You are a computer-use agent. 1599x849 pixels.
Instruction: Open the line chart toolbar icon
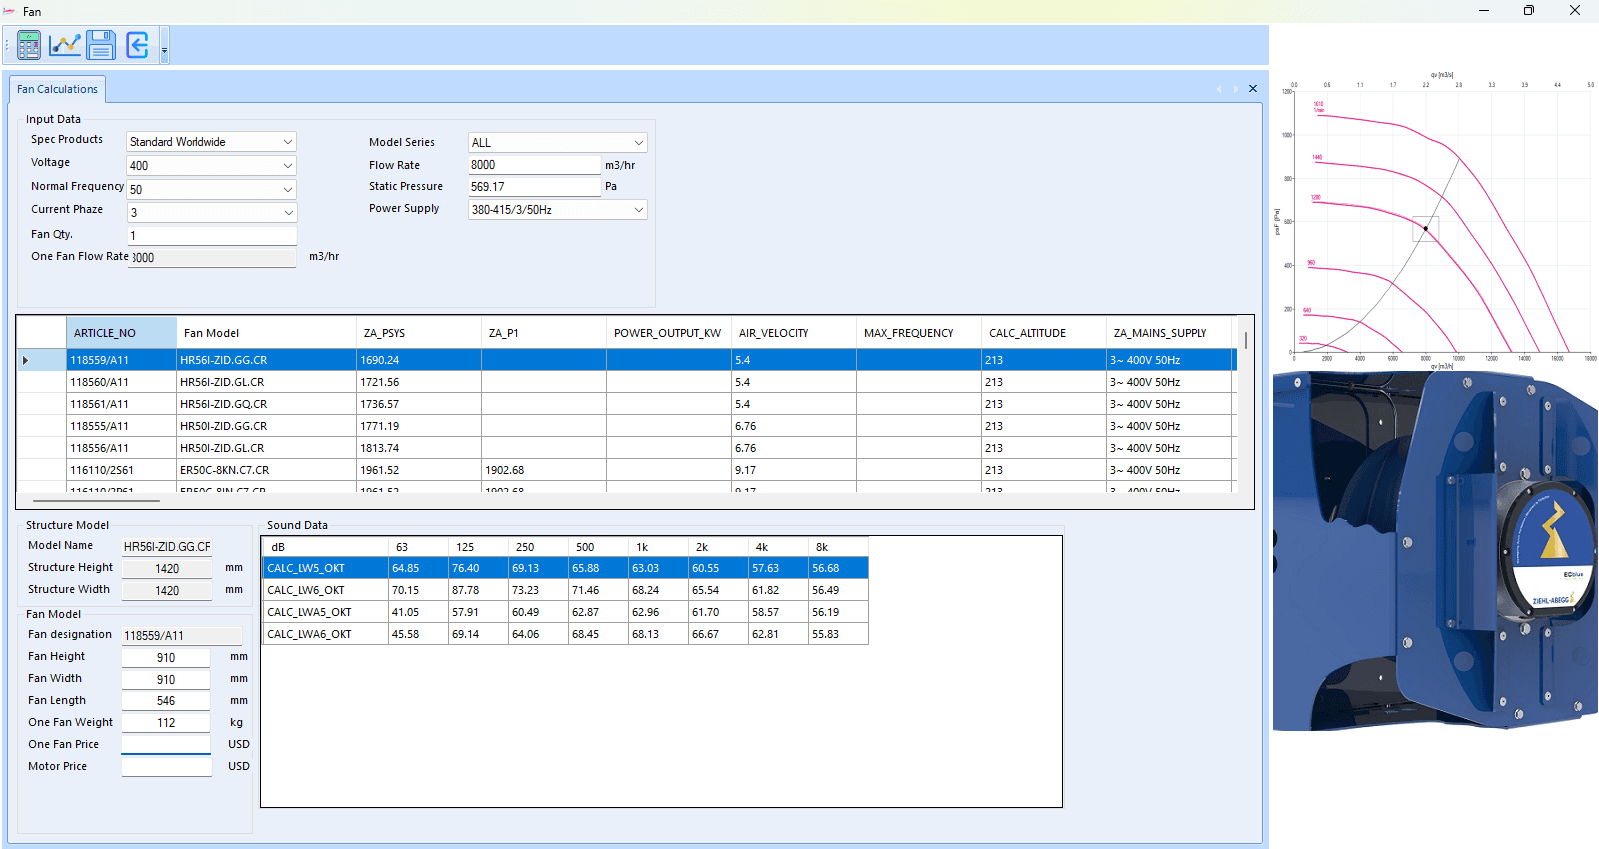[x=65, y=45]
